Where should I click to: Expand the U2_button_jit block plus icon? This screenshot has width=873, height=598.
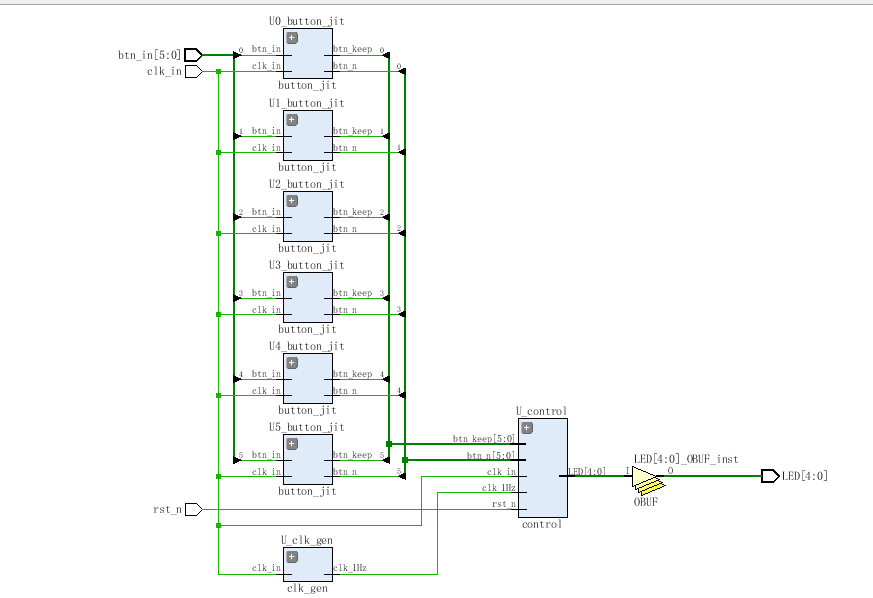point(292,200)
